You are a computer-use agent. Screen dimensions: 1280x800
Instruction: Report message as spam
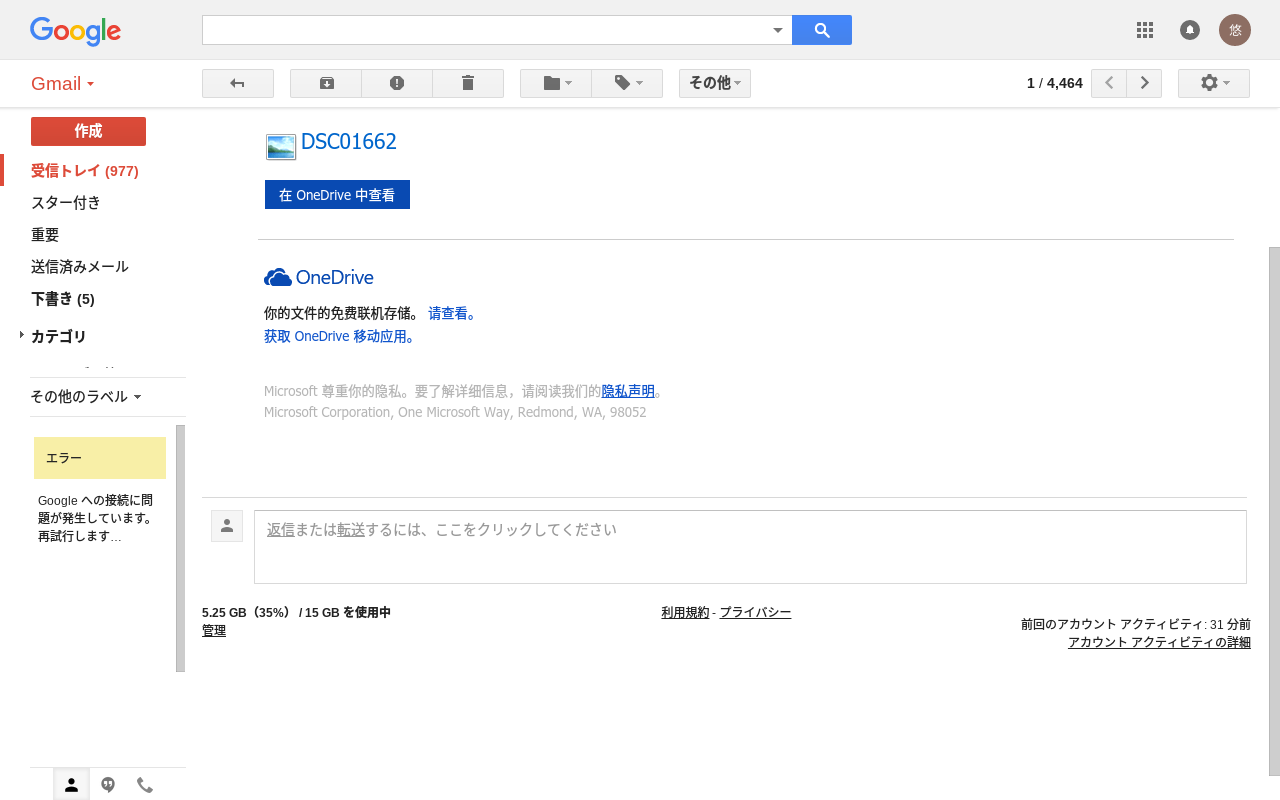click(x=397, y=83)
